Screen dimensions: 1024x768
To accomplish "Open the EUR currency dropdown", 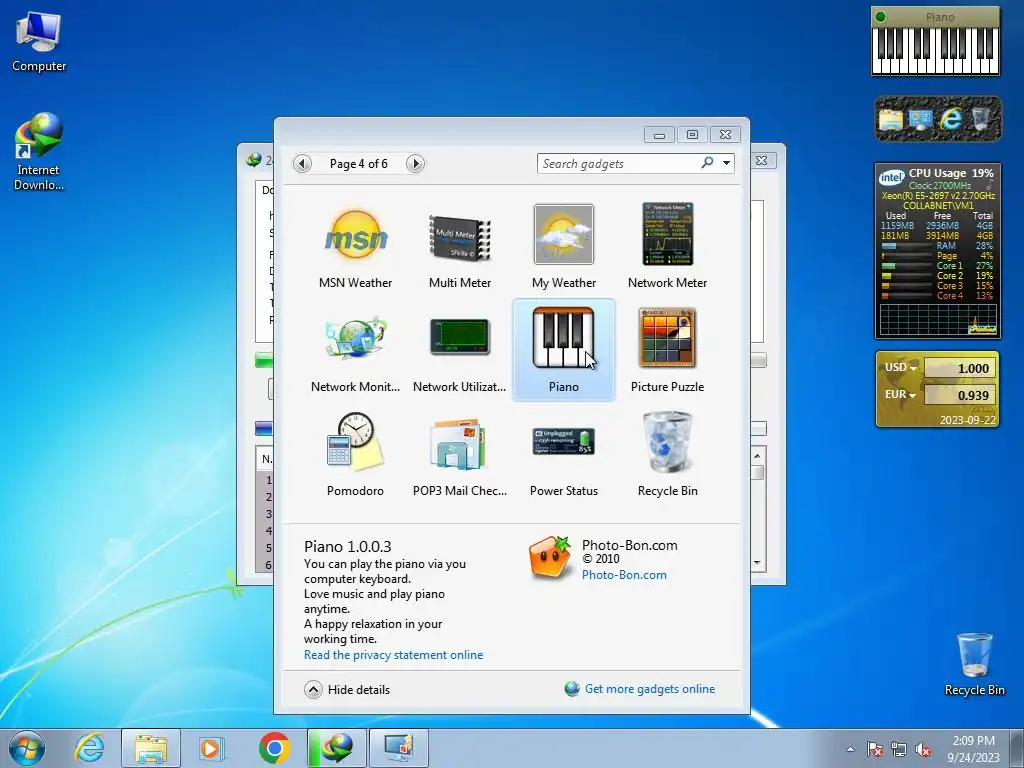I will (900, 394).
